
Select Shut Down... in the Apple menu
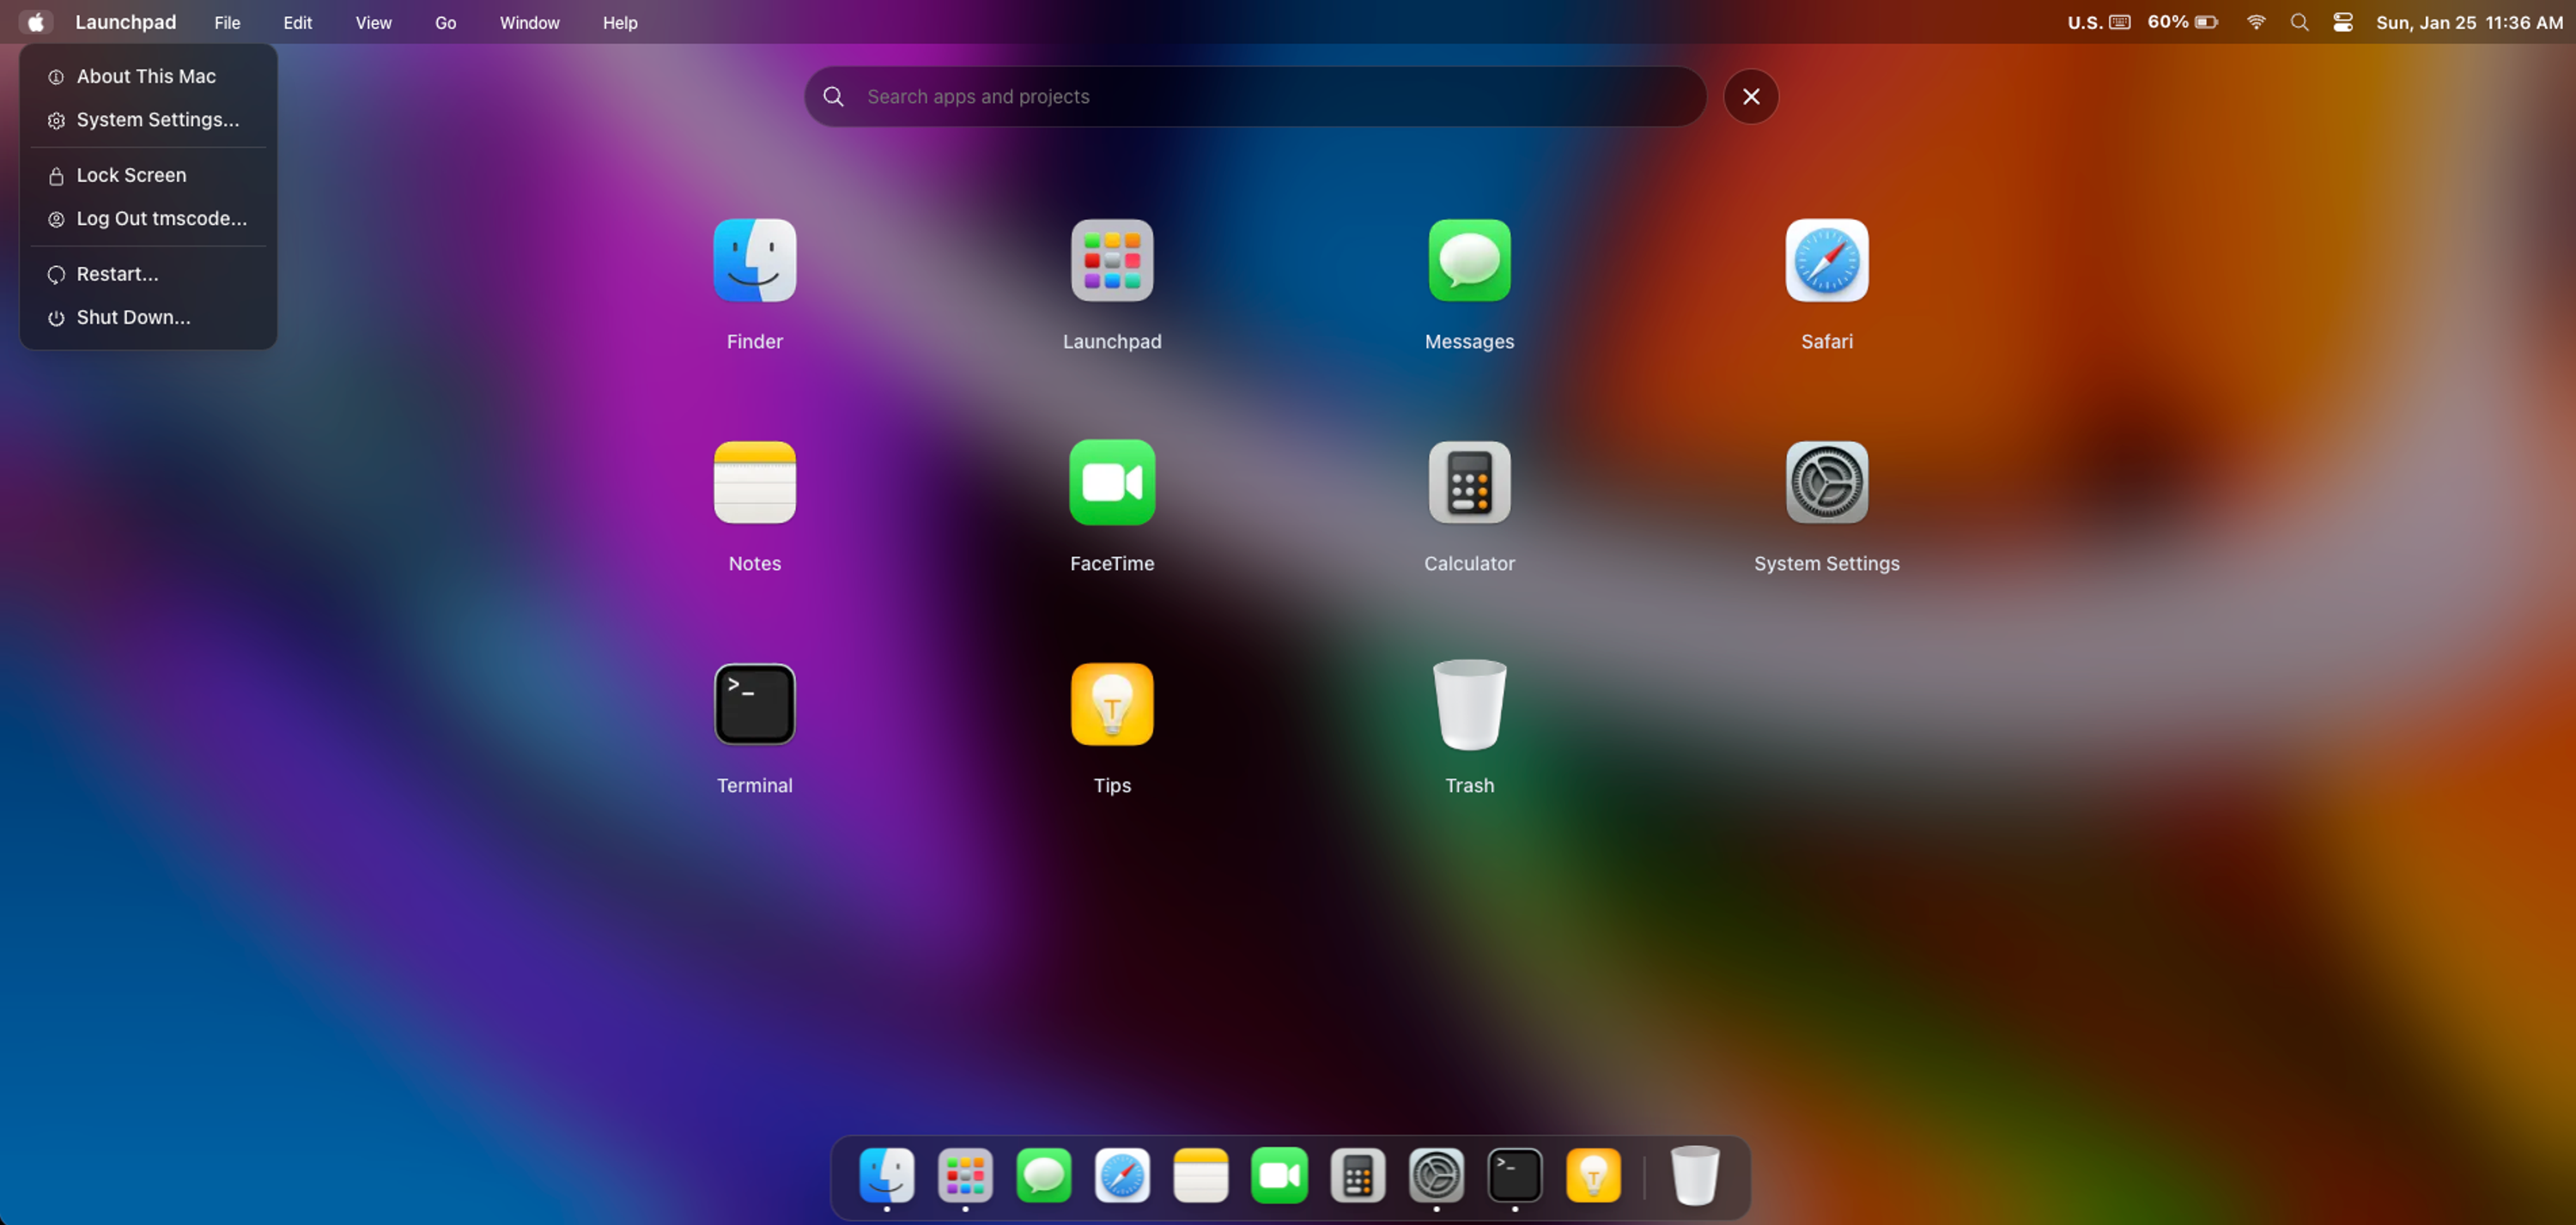point(148,317)
